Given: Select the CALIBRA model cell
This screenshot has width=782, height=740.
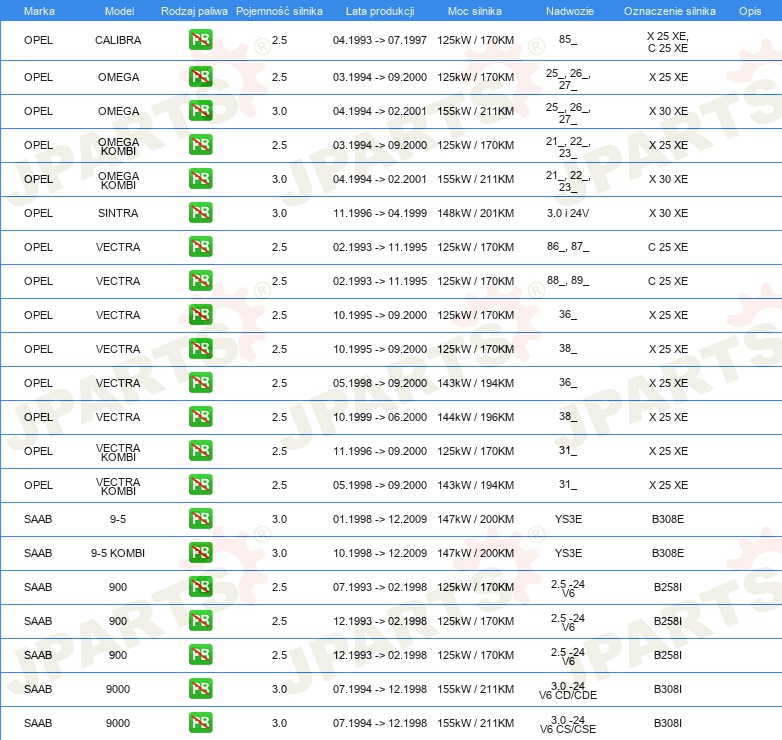Looking at the screenshot, I should 118,40.
